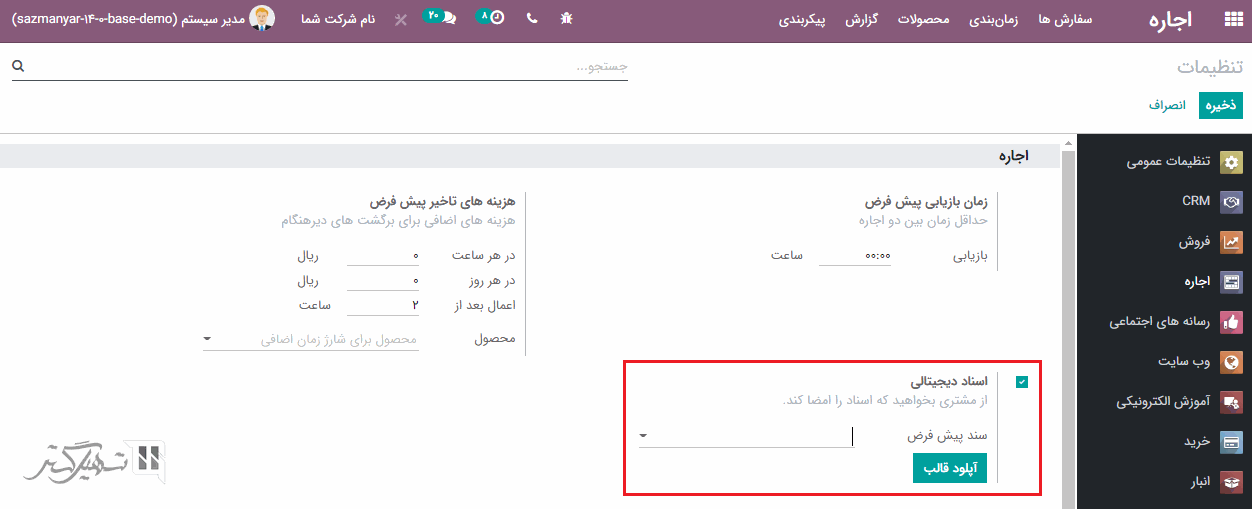Click the تنظیمات page title
Image resolution: width=1252 pixels, height=509 pixels.
[x=1209, y=67]
